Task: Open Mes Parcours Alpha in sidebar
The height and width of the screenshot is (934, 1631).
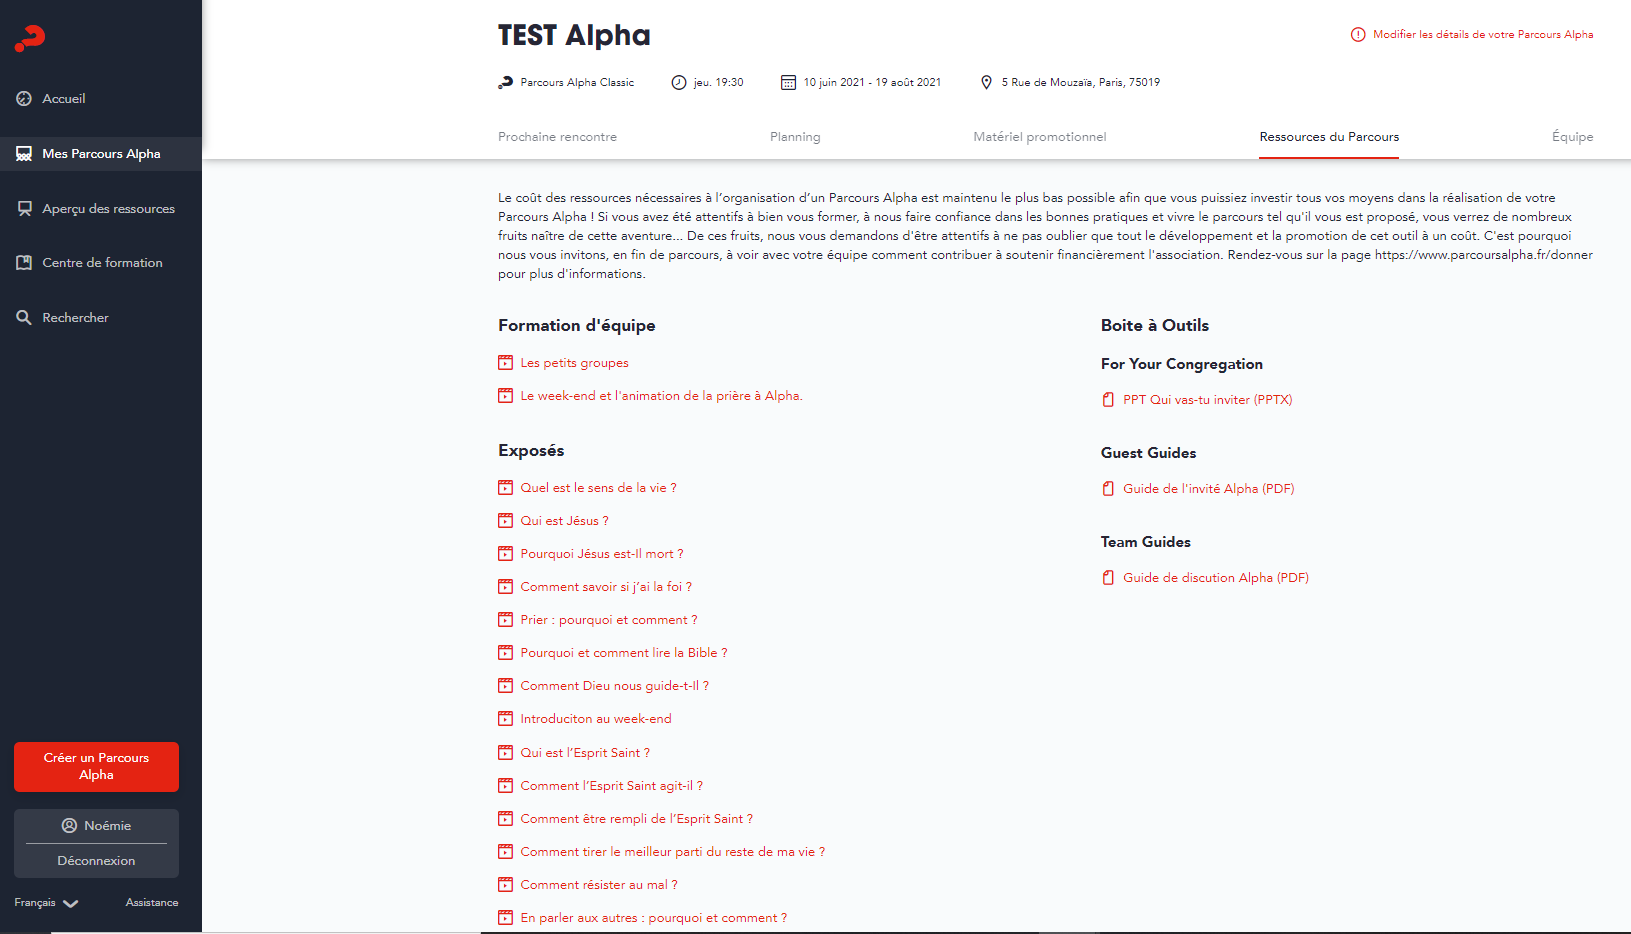Action: (101, 154)
